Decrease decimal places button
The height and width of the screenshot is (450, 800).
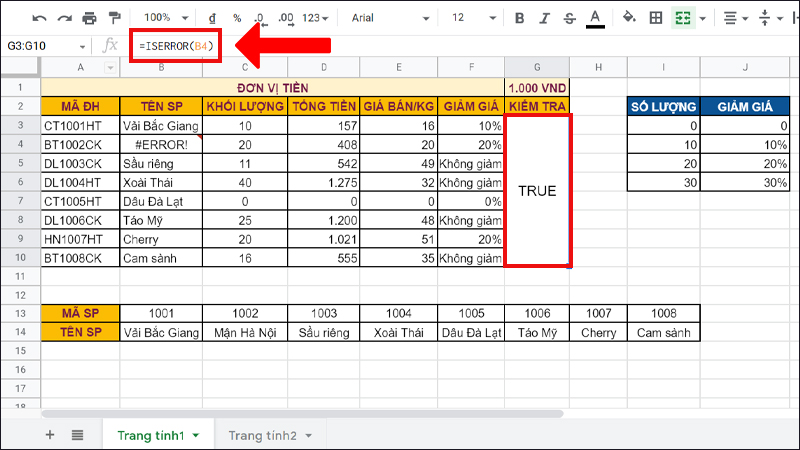[x=261, y=18]
